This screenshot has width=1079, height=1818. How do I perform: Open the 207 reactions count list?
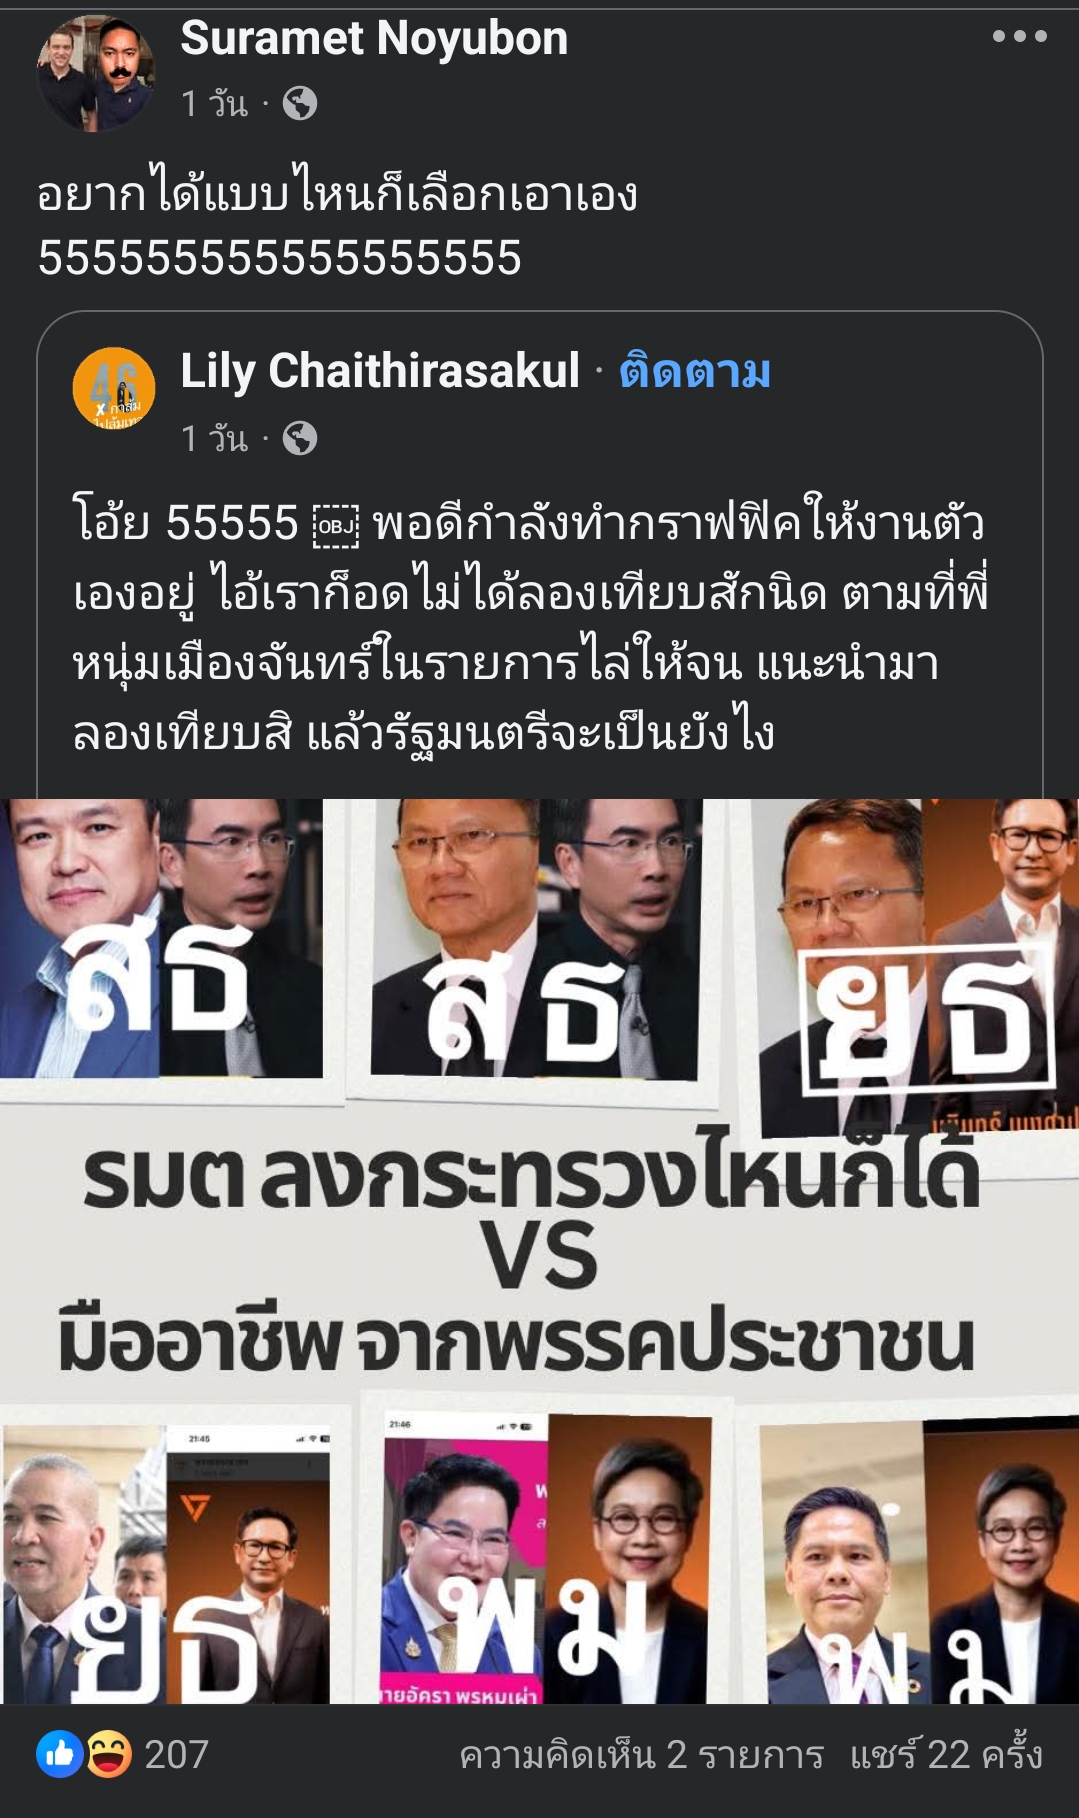point(176,1754)
